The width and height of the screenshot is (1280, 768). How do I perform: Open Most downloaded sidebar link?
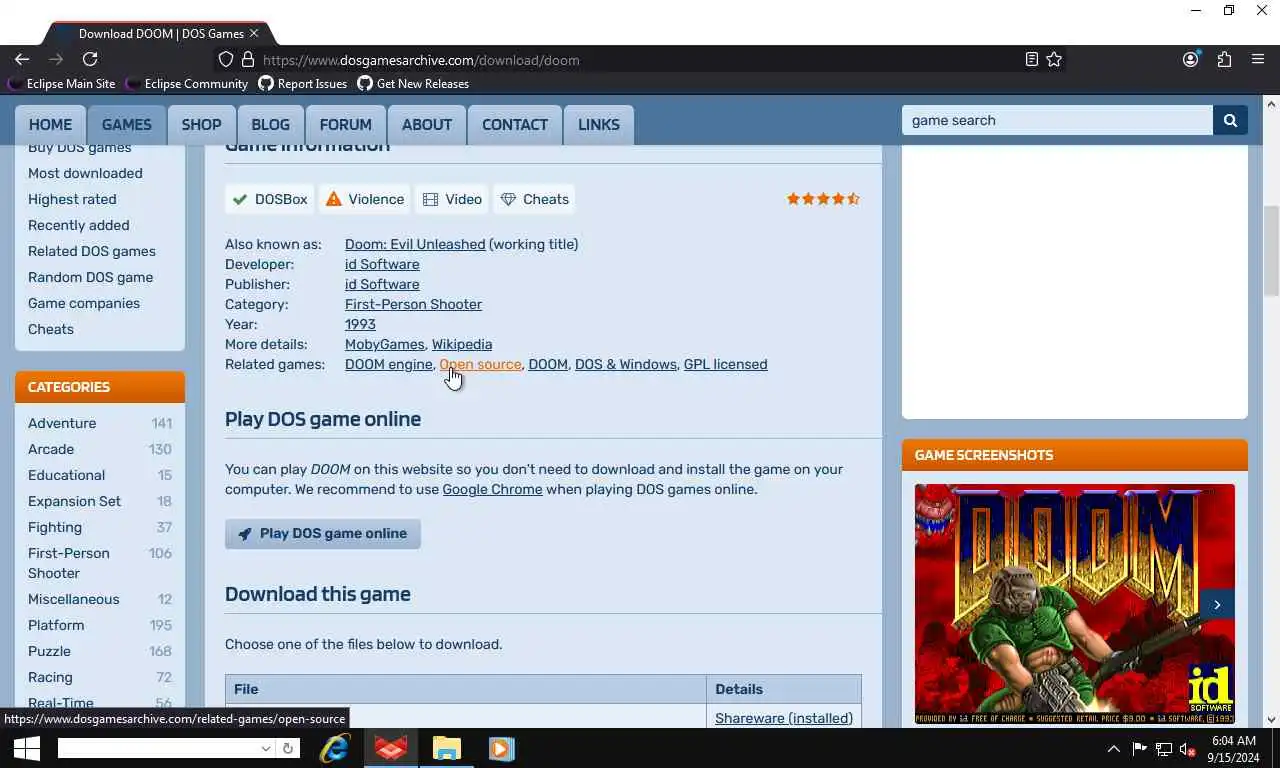pyautogui.click(x=85, y=173)
